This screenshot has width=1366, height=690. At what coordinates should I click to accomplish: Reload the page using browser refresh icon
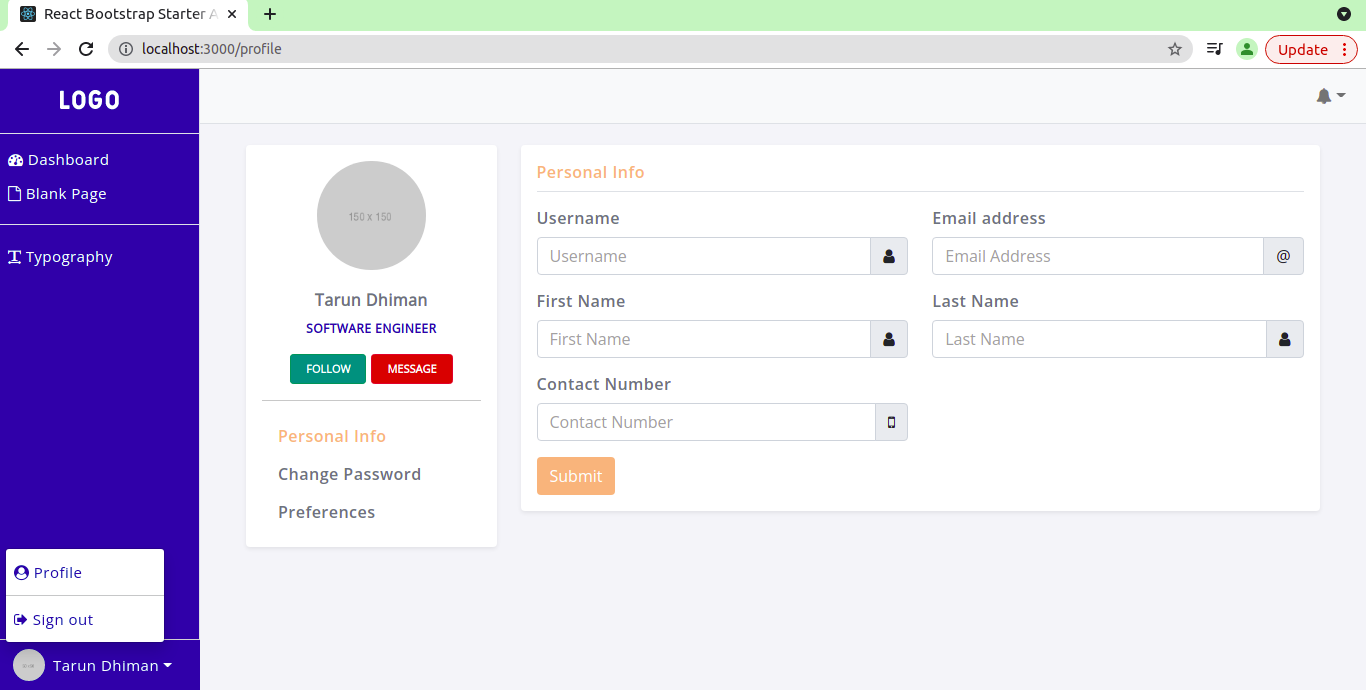tap(86, 49)
